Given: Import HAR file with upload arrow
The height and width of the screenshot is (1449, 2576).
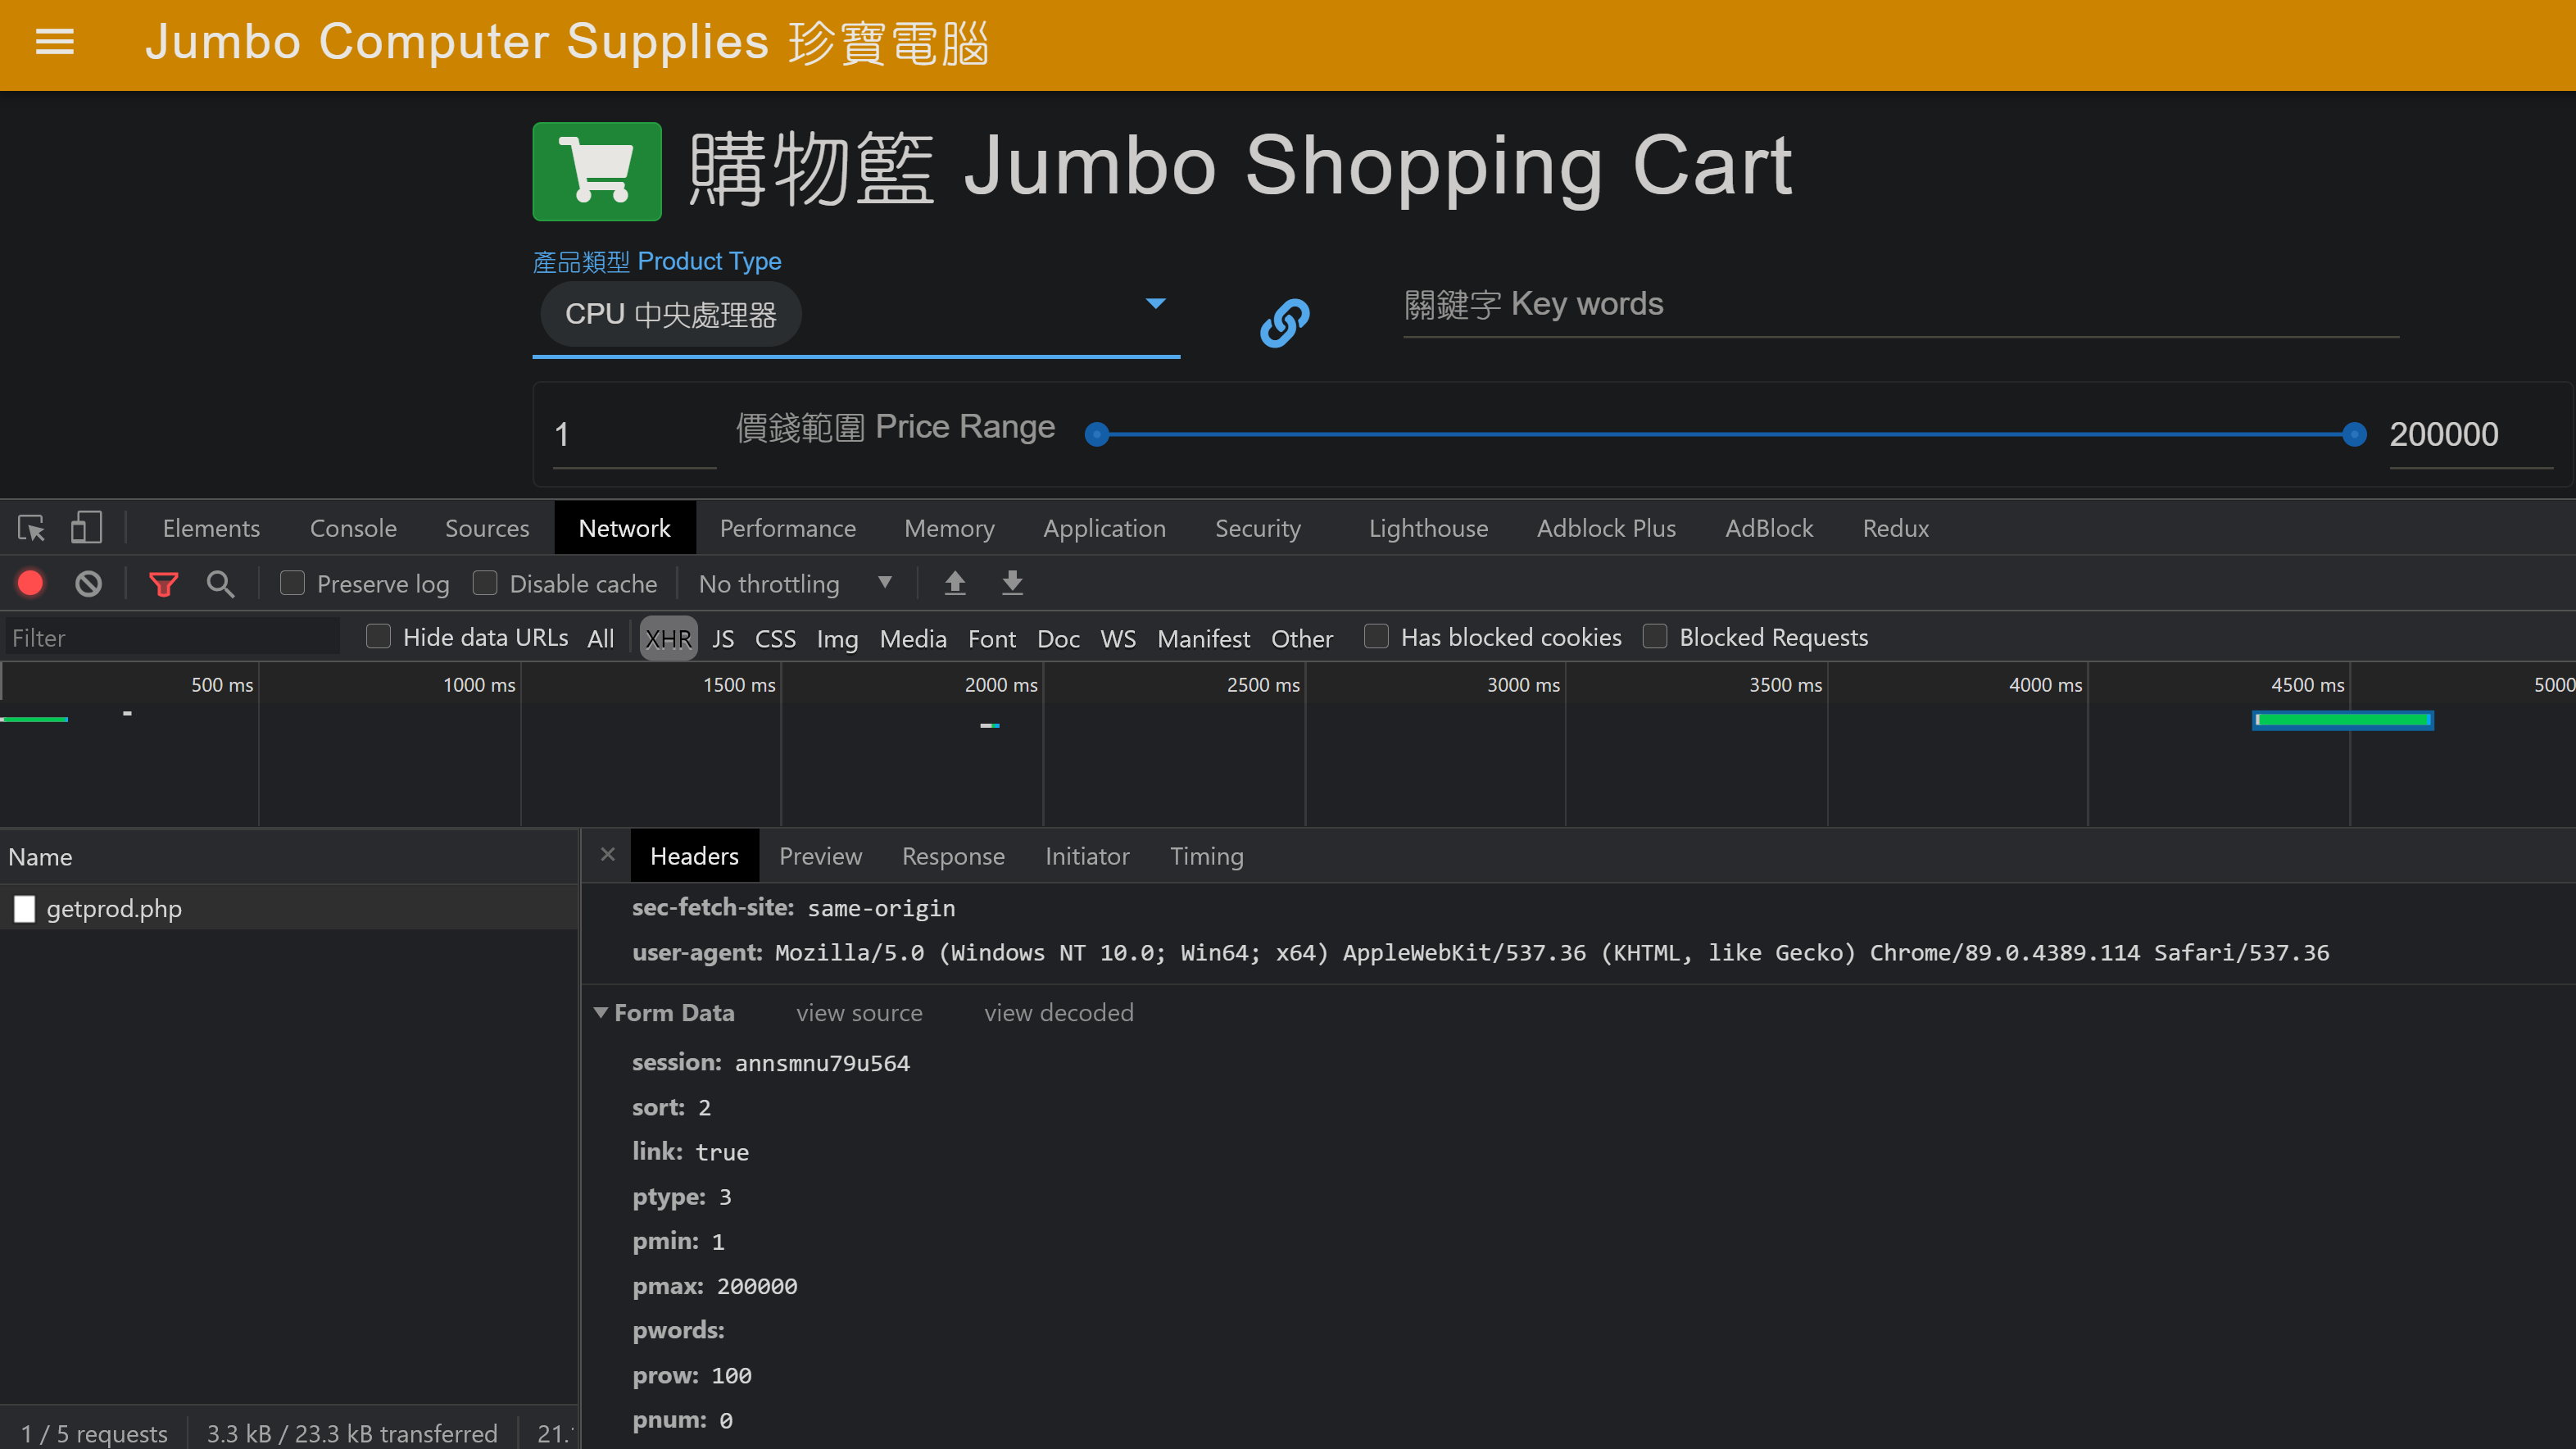Looking at the screenshot, I should coord(955,583).
